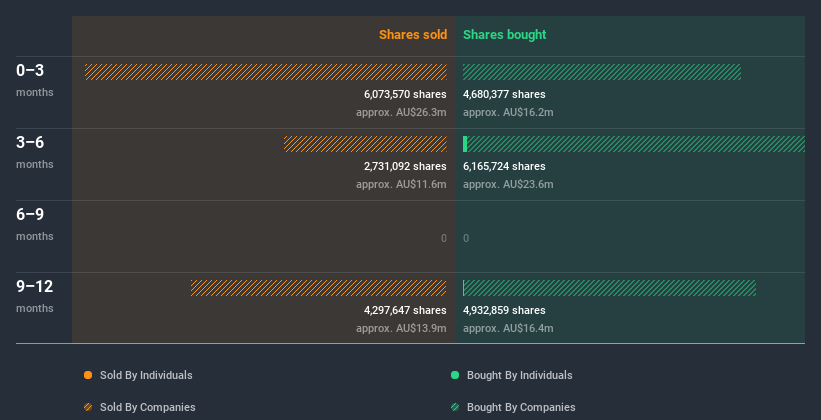821x420 pixels.
Task: Click the Shares sold column header
Action: [x=413, y=35]
